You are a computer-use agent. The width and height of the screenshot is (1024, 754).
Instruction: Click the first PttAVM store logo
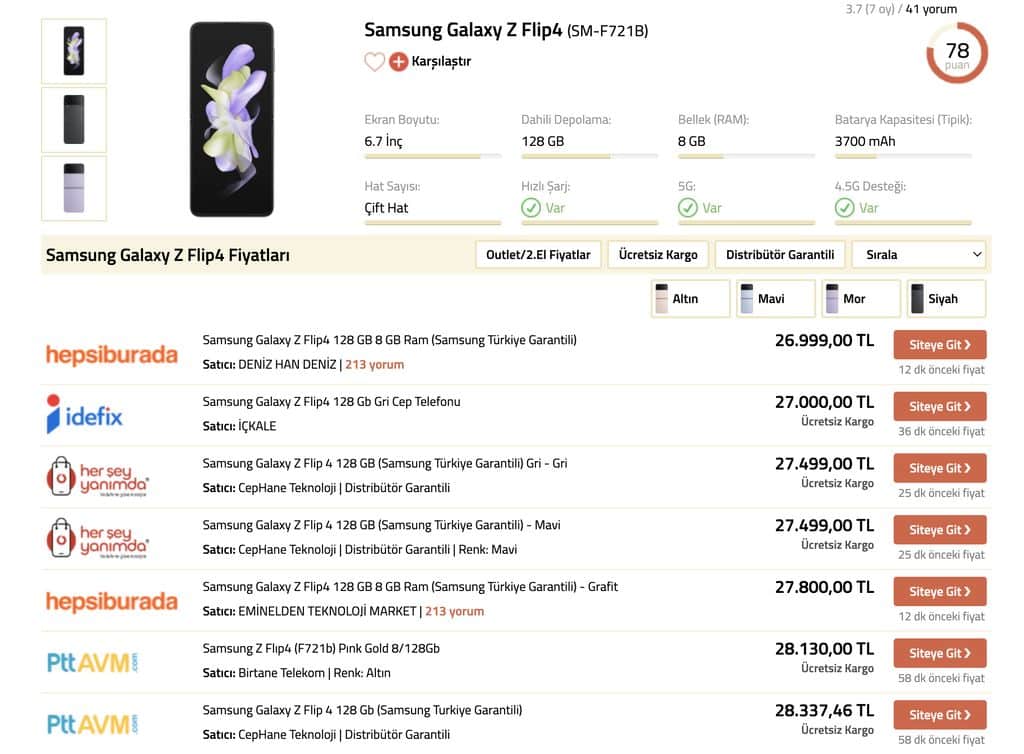pyautogui.click(x=92, y=663)
